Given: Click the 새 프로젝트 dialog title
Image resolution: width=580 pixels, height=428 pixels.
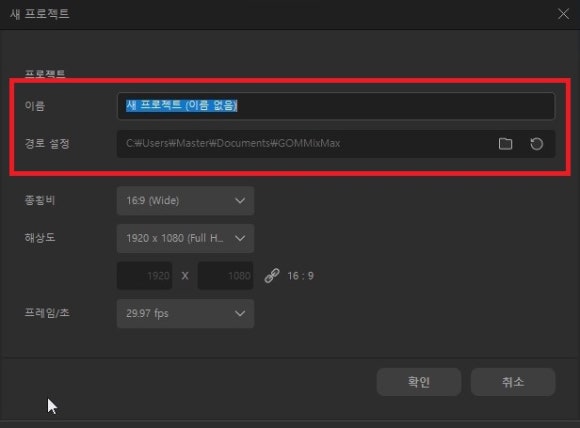Looking at the screenshot, I should [x=40, y=14].
